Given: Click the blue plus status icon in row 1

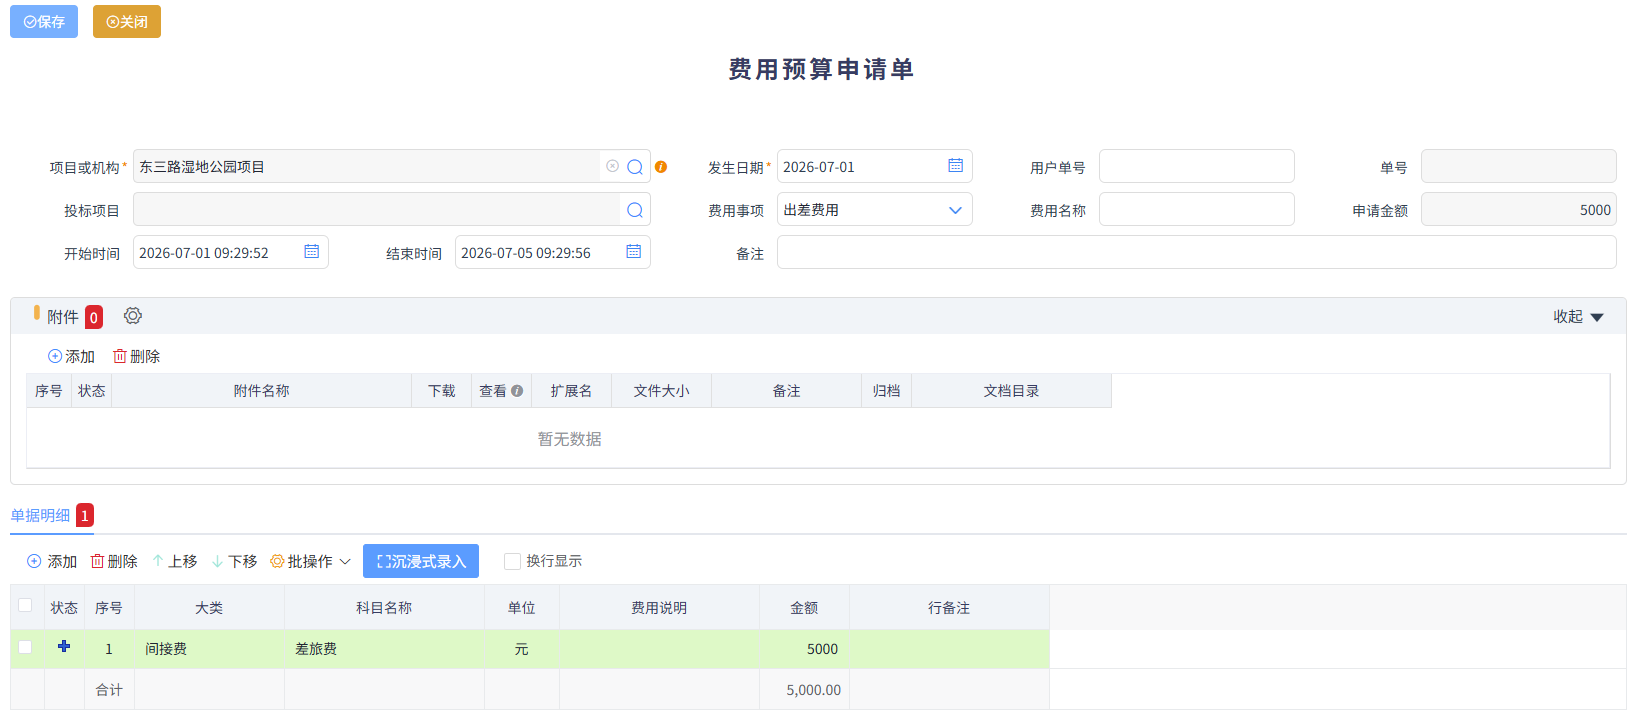Looking at the screenshot, I should 64,647.
